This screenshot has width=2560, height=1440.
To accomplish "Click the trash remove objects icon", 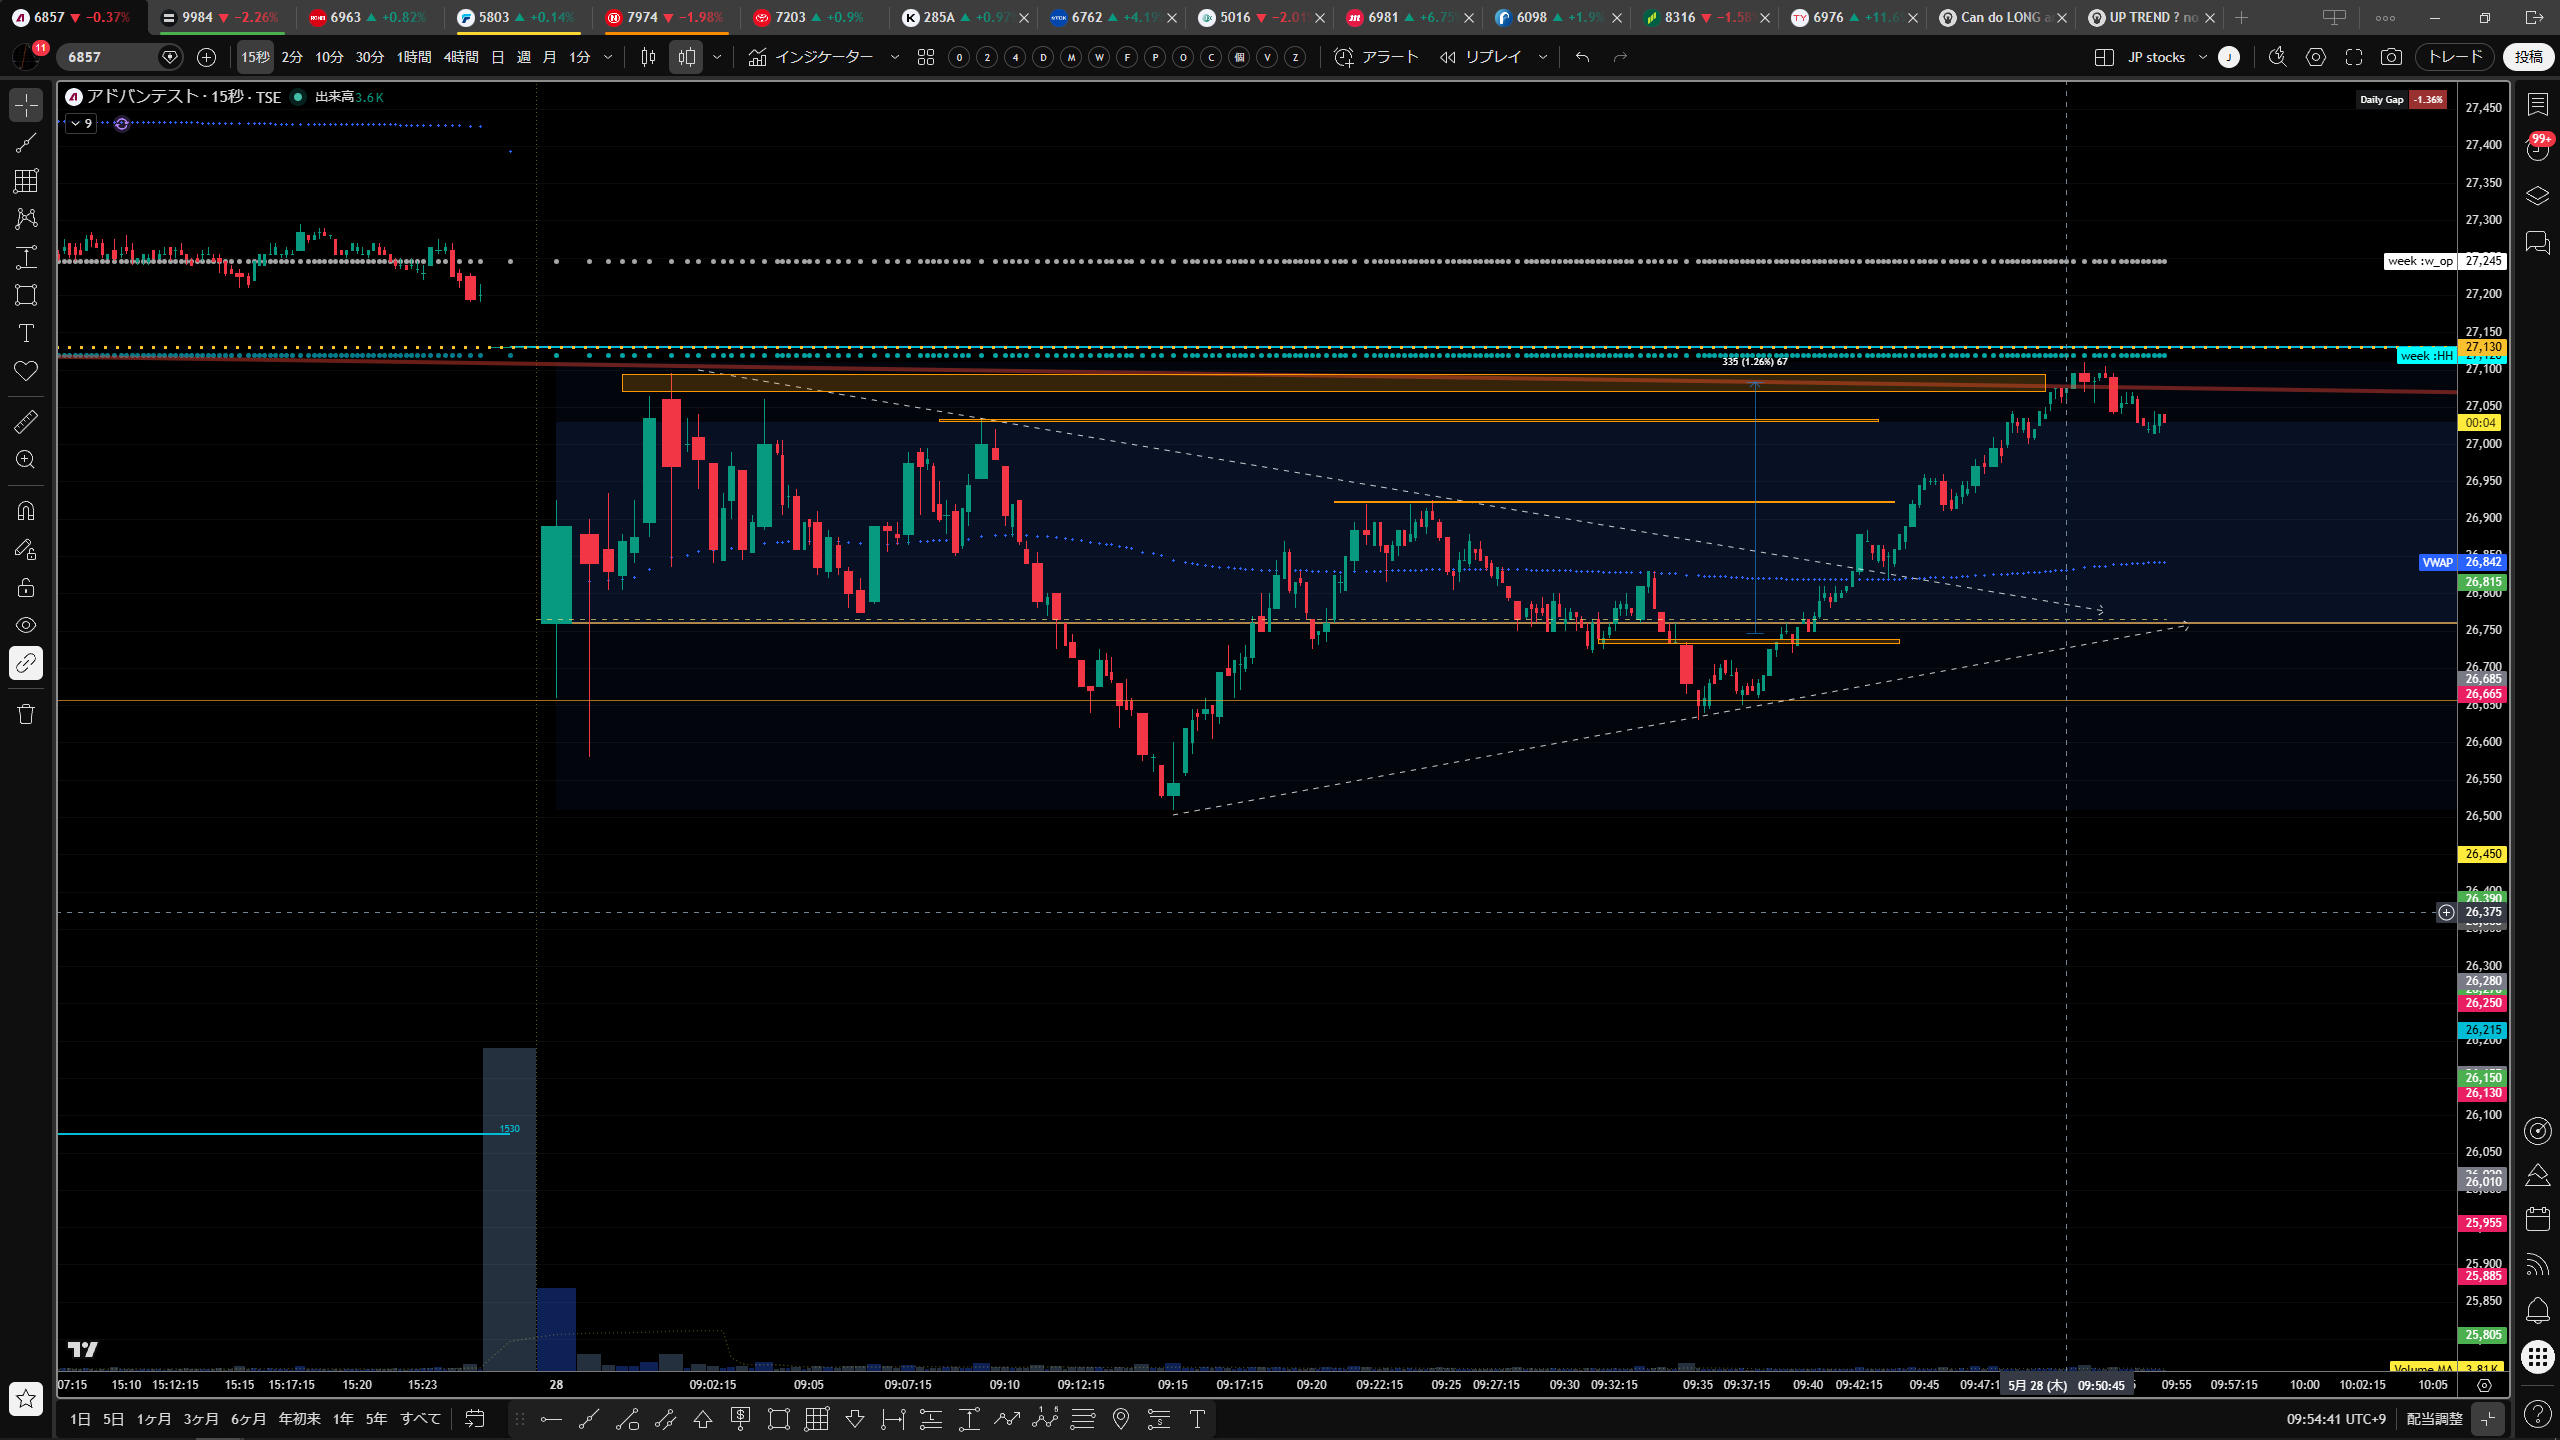I will [26, 714].
